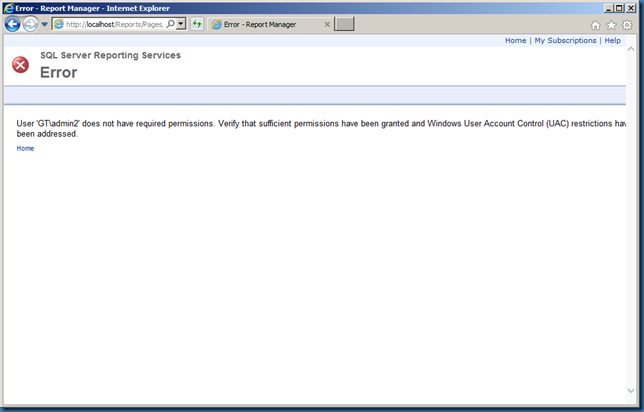This screenshot has height=412, width=644.
Task: Open the My Subscriptions link
Action: [565, 40]
